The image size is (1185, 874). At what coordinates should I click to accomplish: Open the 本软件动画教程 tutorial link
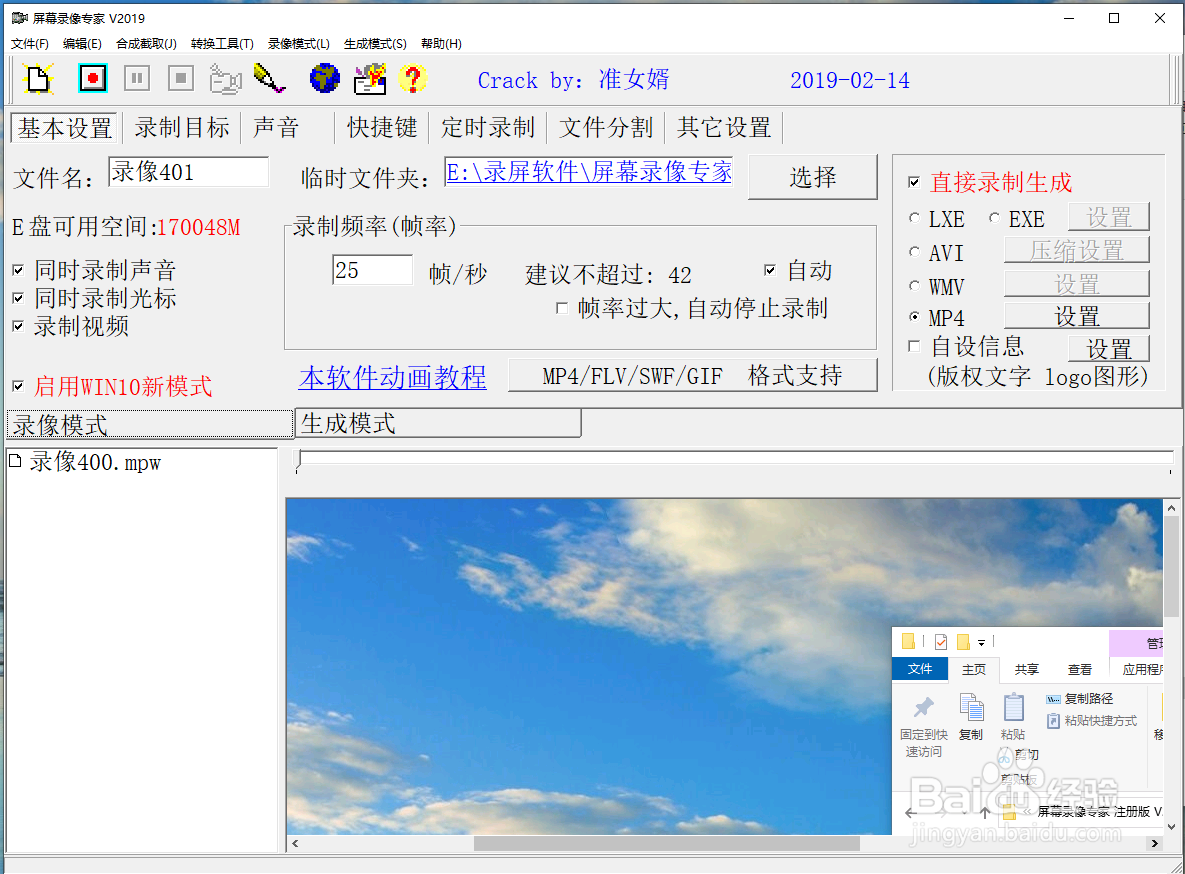tap(392, 378)
